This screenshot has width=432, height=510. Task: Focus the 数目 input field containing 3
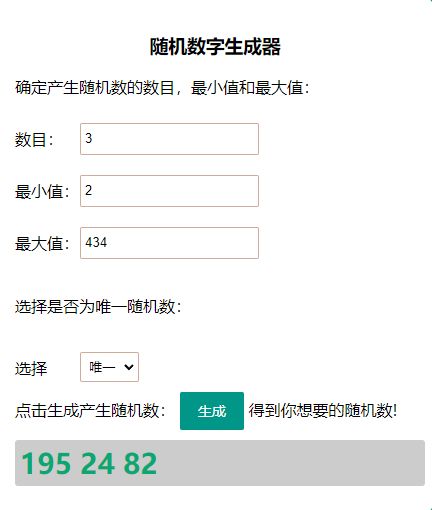[169, 139]
